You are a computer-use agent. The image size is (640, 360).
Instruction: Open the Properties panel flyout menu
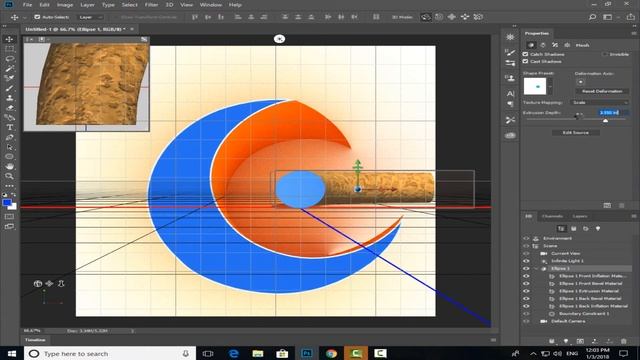pos(633,33)
